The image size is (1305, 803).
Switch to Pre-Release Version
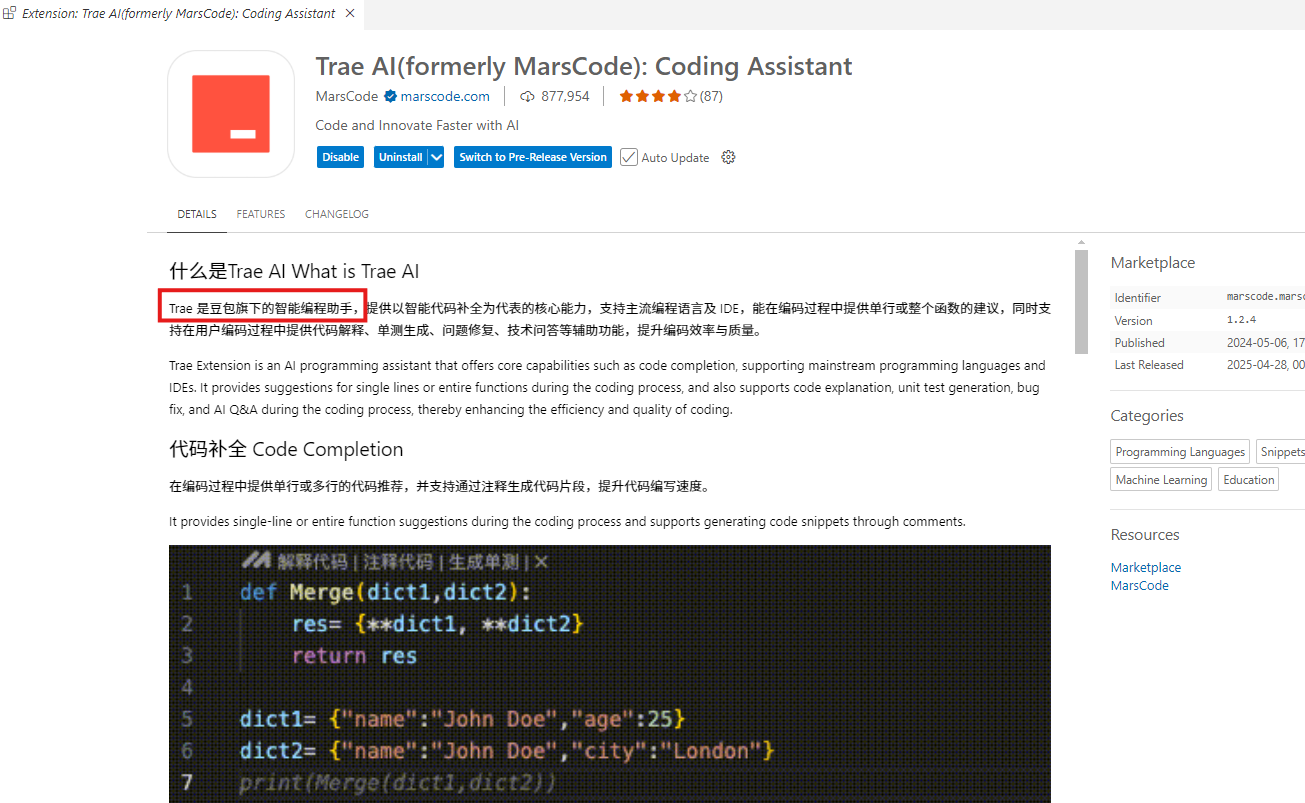(x=533, y=157)
